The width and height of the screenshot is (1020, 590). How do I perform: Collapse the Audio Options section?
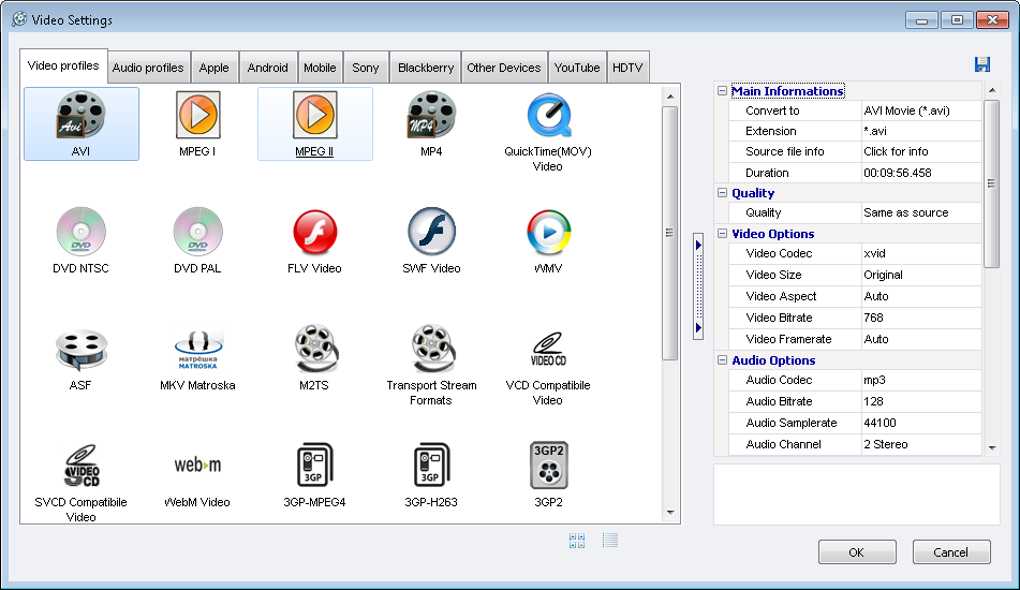point(722,360)
